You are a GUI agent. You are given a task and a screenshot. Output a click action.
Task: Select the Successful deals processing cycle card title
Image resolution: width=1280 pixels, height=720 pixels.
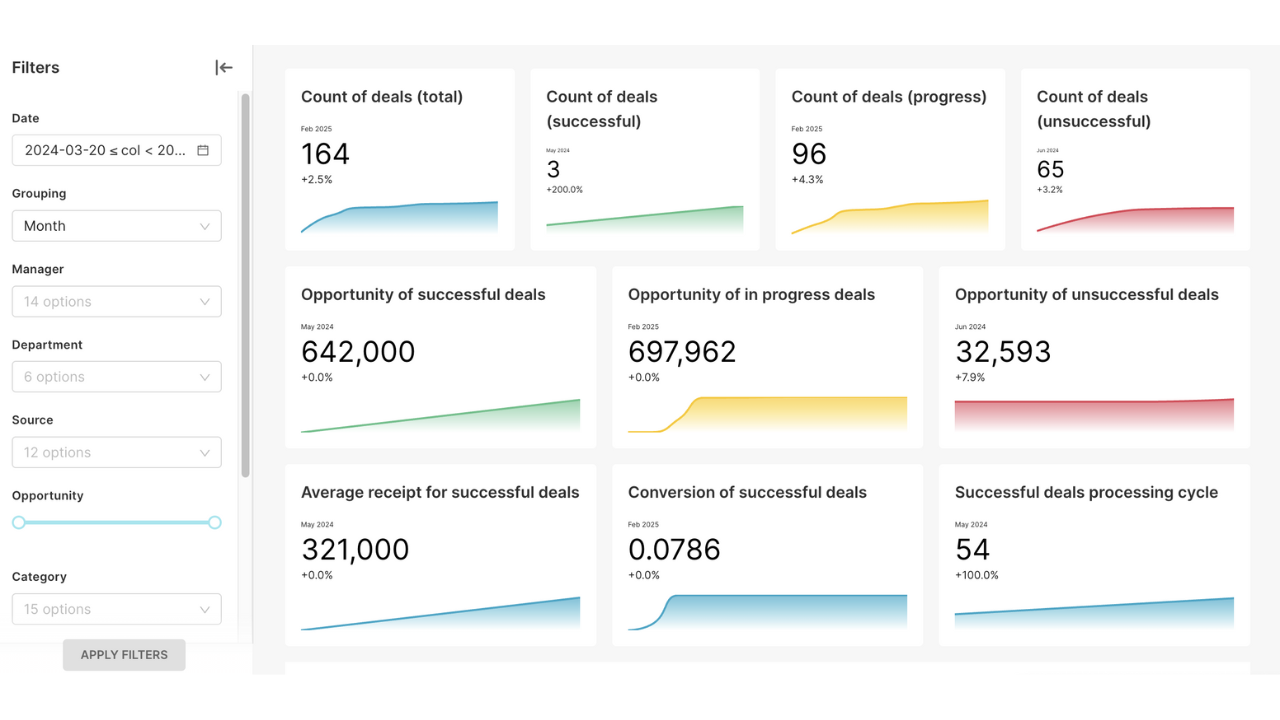[1086, 492]
